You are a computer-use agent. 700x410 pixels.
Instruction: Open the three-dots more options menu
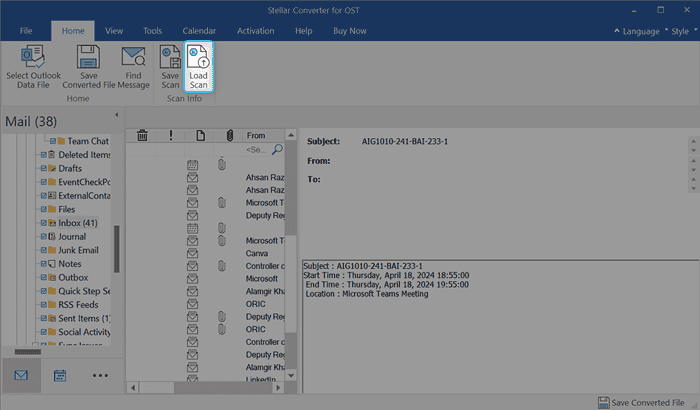click(100, 375)
